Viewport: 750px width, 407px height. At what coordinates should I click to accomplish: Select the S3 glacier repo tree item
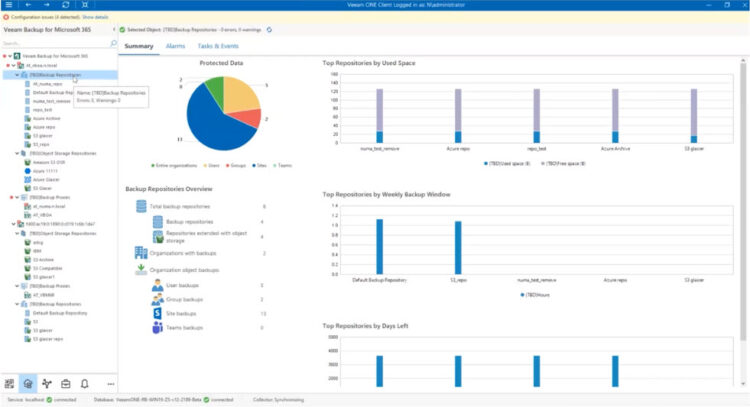click(48, 339)
